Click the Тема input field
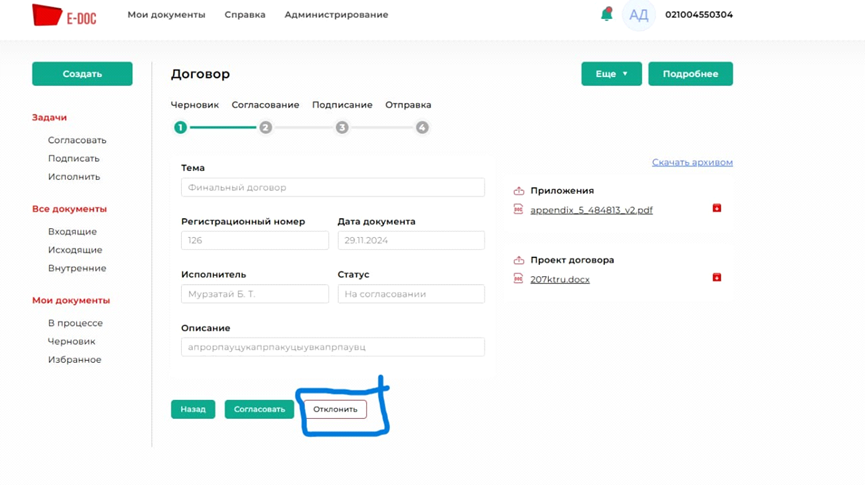 click(x=332, y=187)
